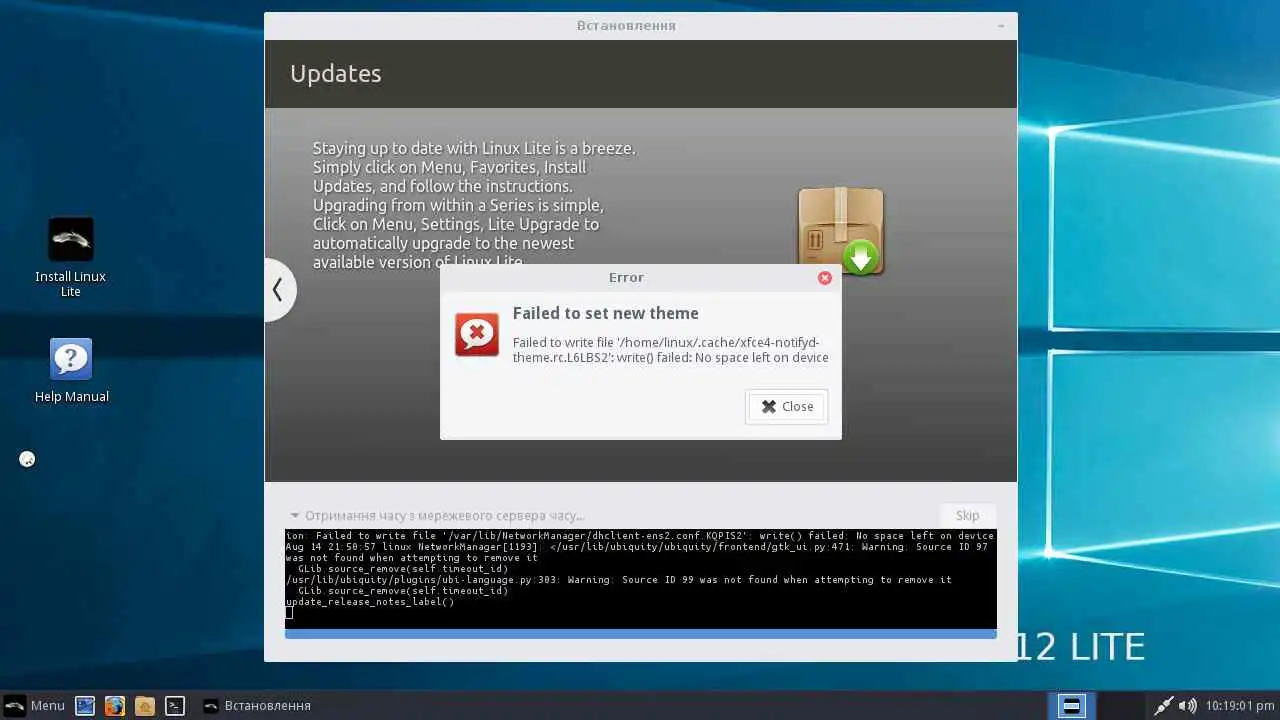Click the Show Desktop icon in the taskbar
Image resolution: width=1280 pixels, height=720 pixels.
[x=85, y=705]
